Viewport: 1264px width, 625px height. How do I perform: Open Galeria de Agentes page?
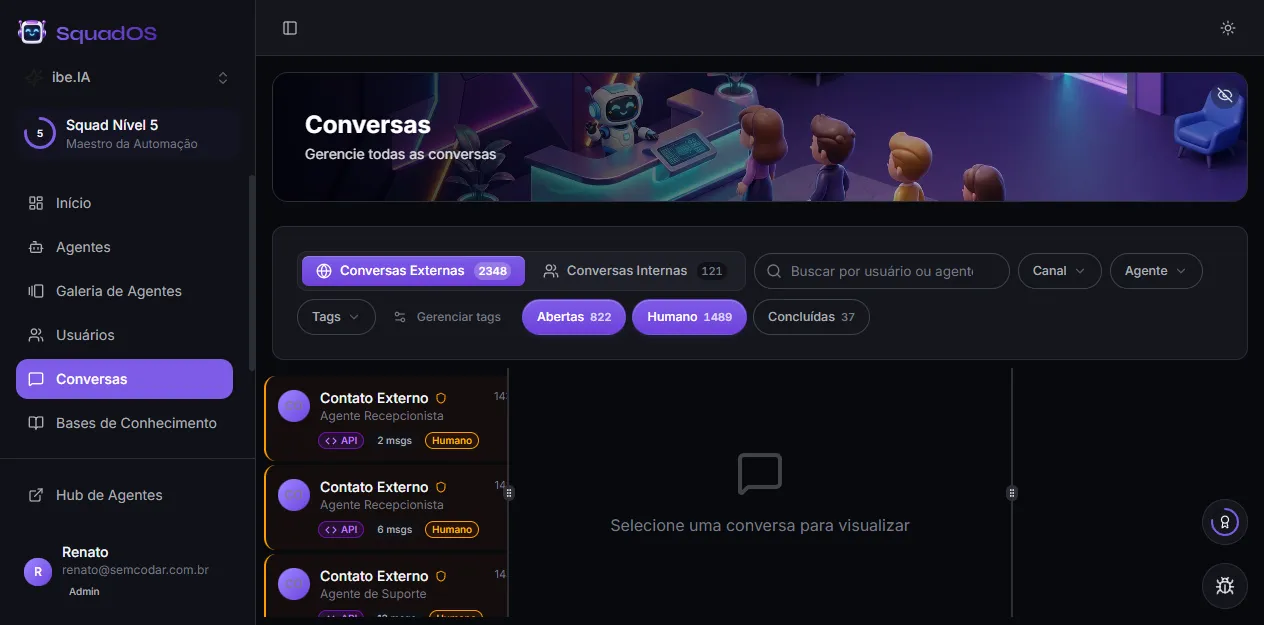(124, 291)
